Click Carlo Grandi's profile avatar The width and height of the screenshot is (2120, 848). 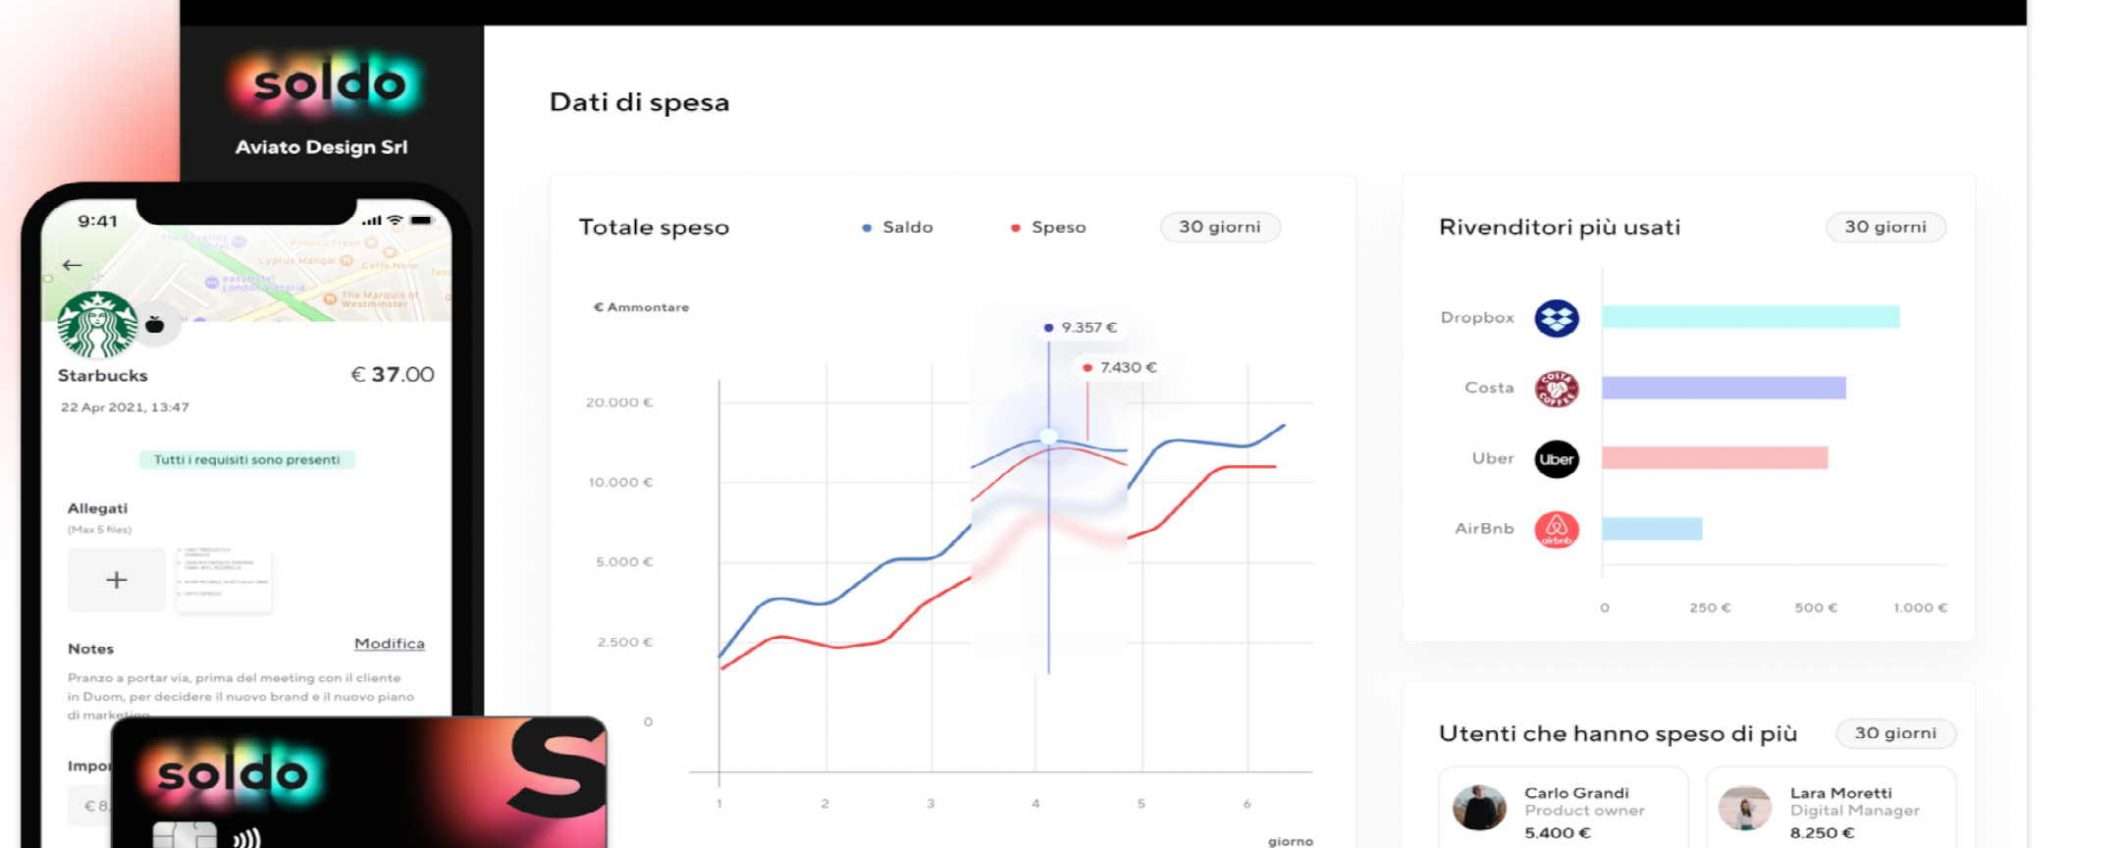(1479, 808)
